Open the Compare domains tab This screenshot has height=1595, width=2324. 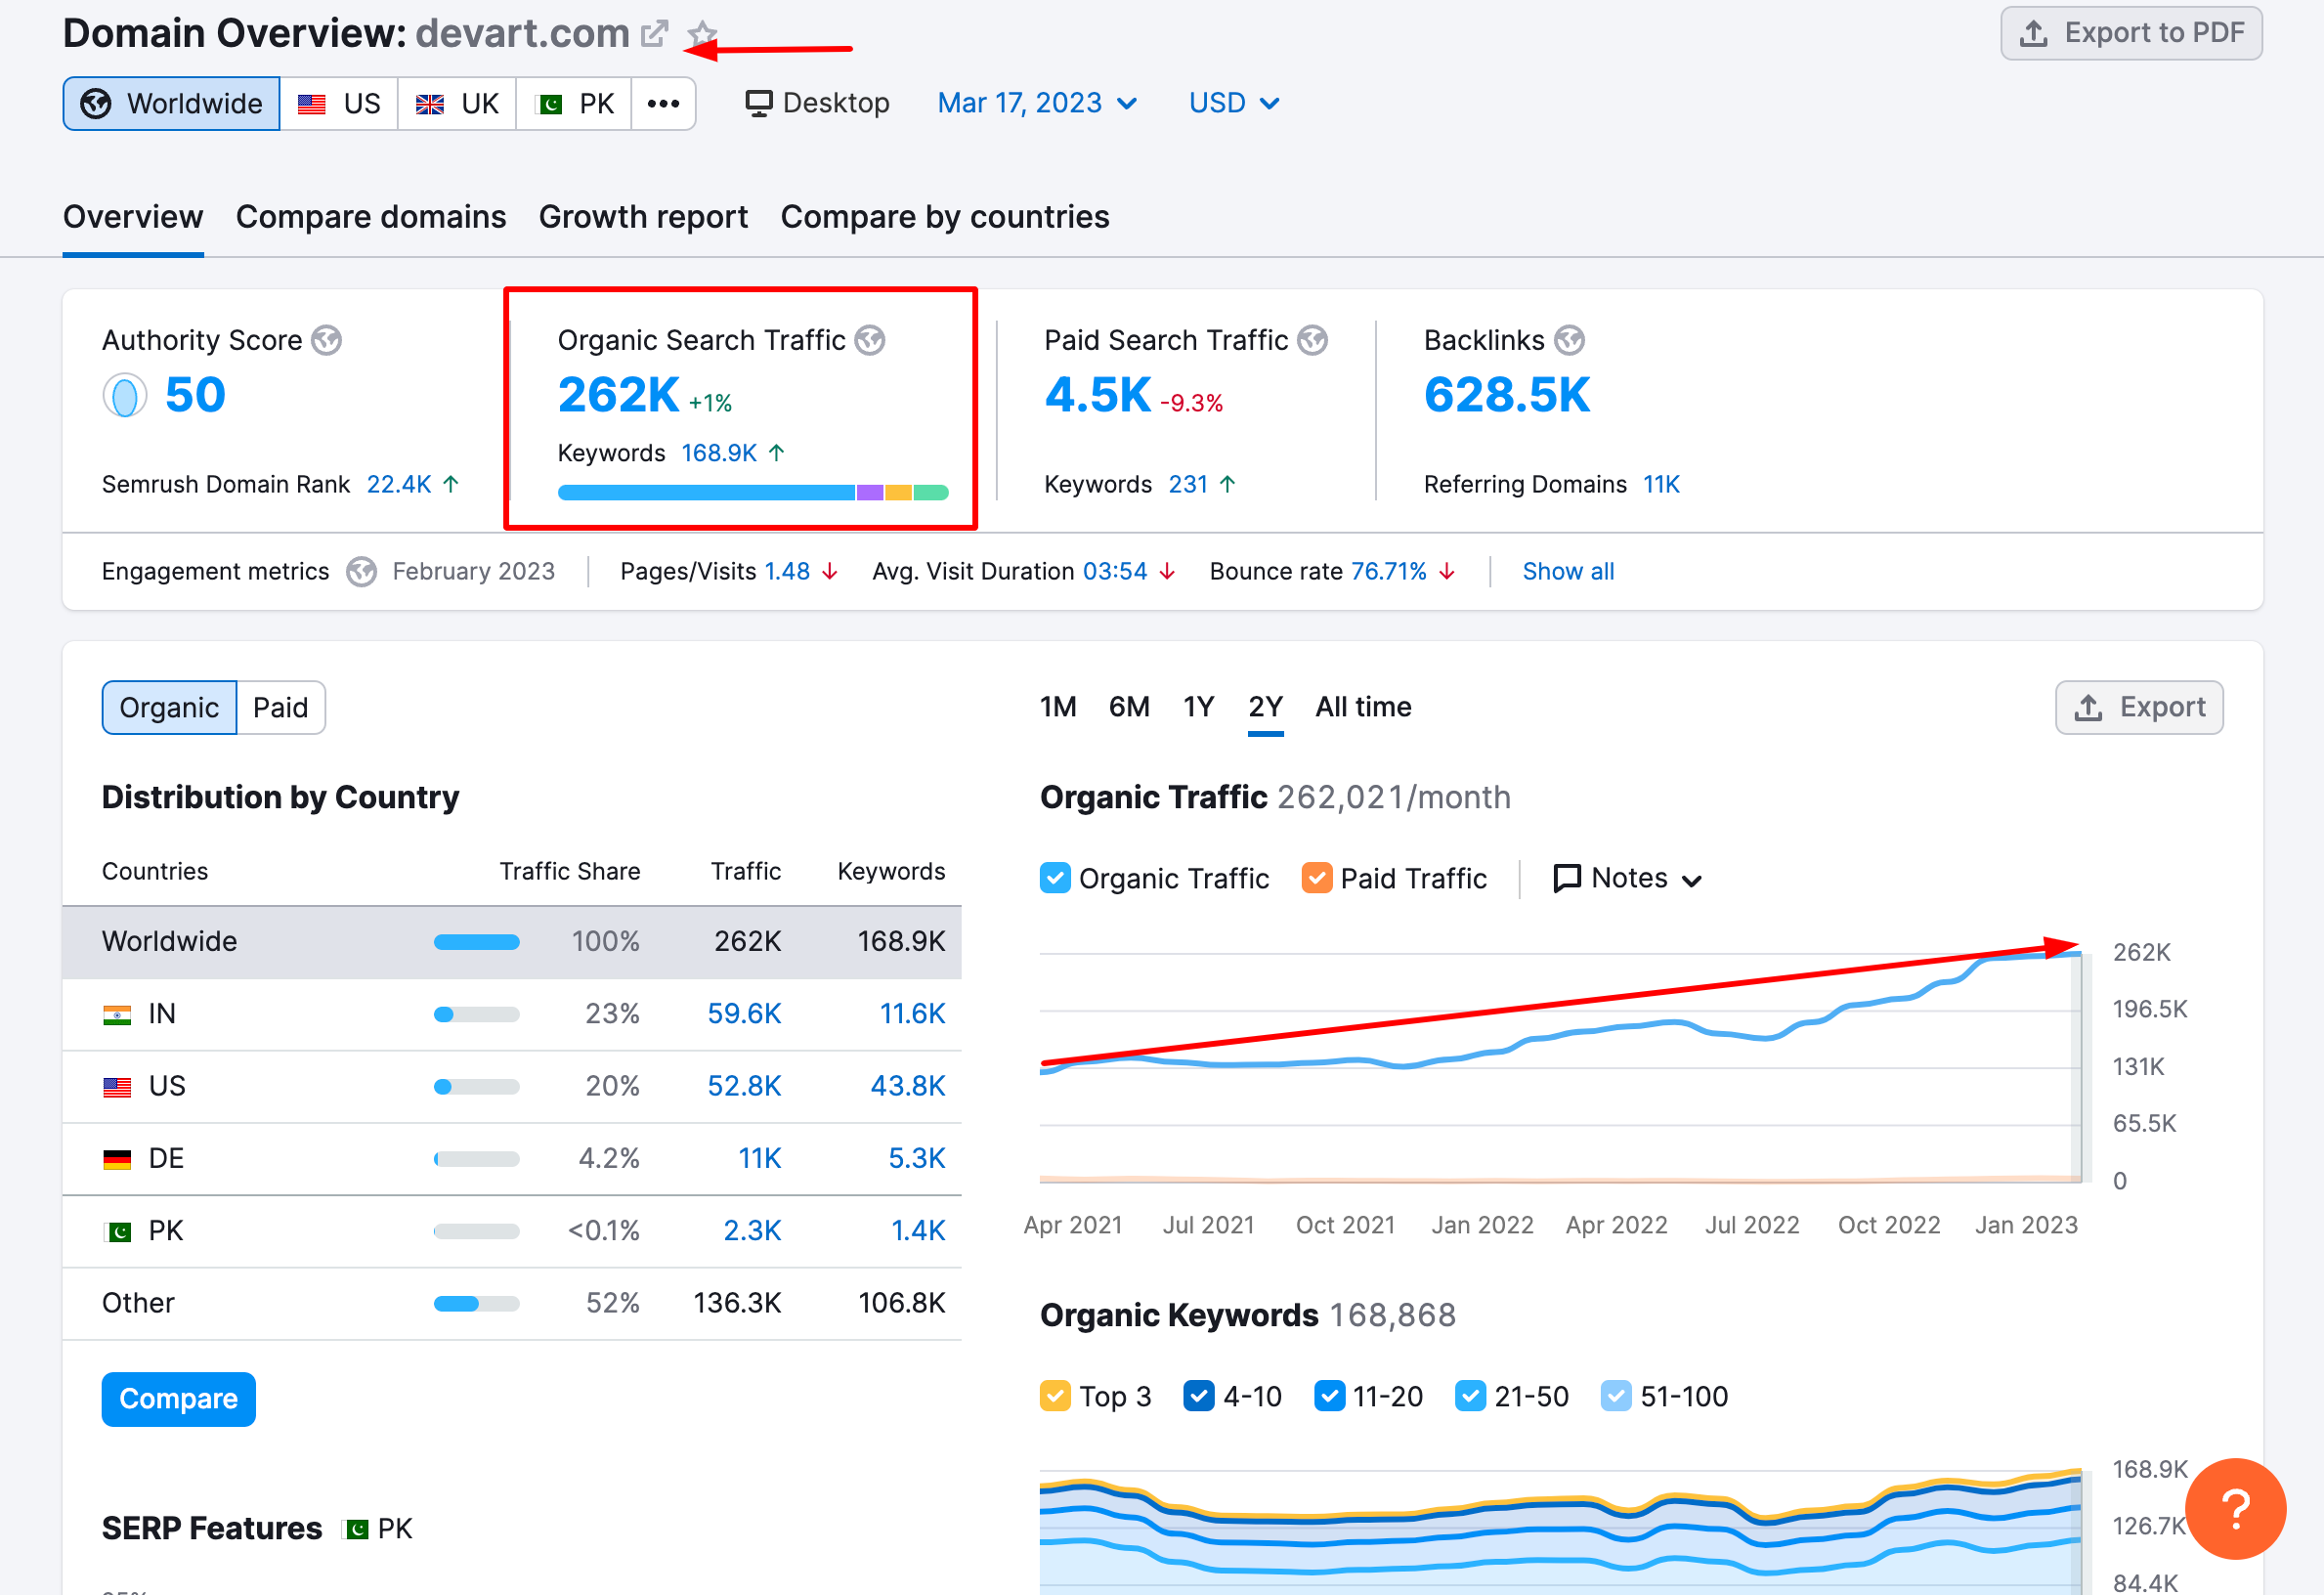coord(371,218)
